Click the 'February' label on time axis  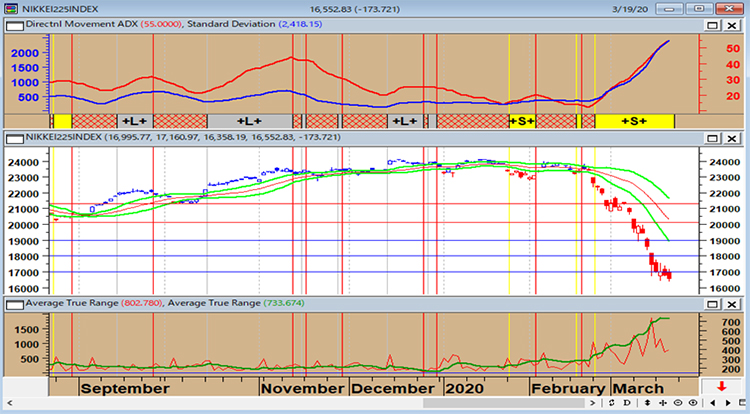pos(567,388)
